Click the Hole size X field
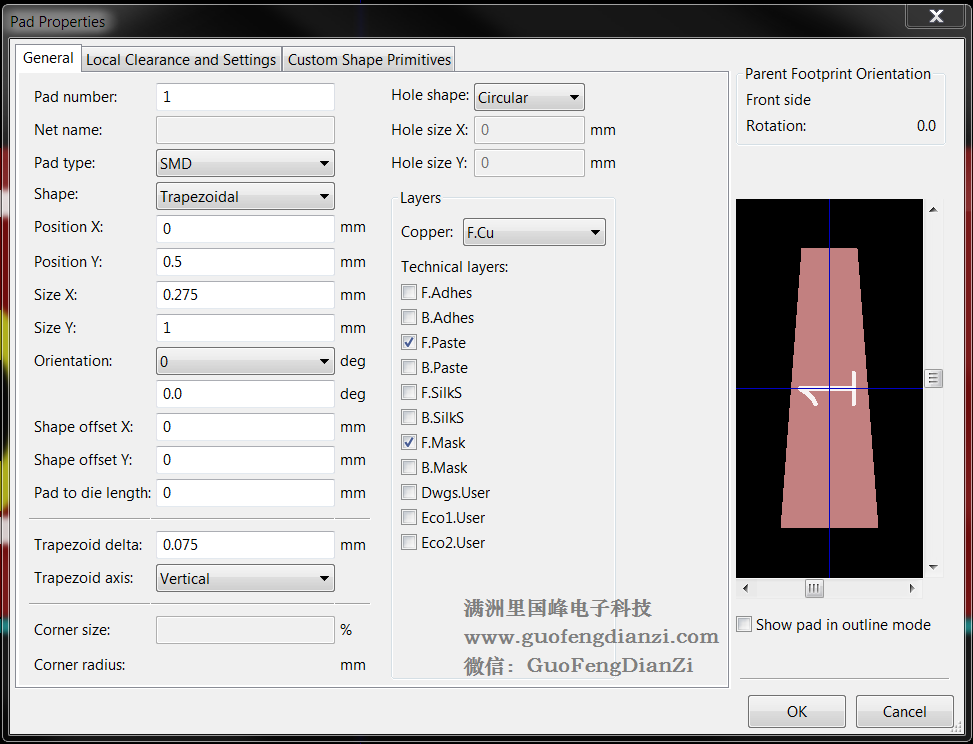This screenshot has height=744, width=973. 529,130
